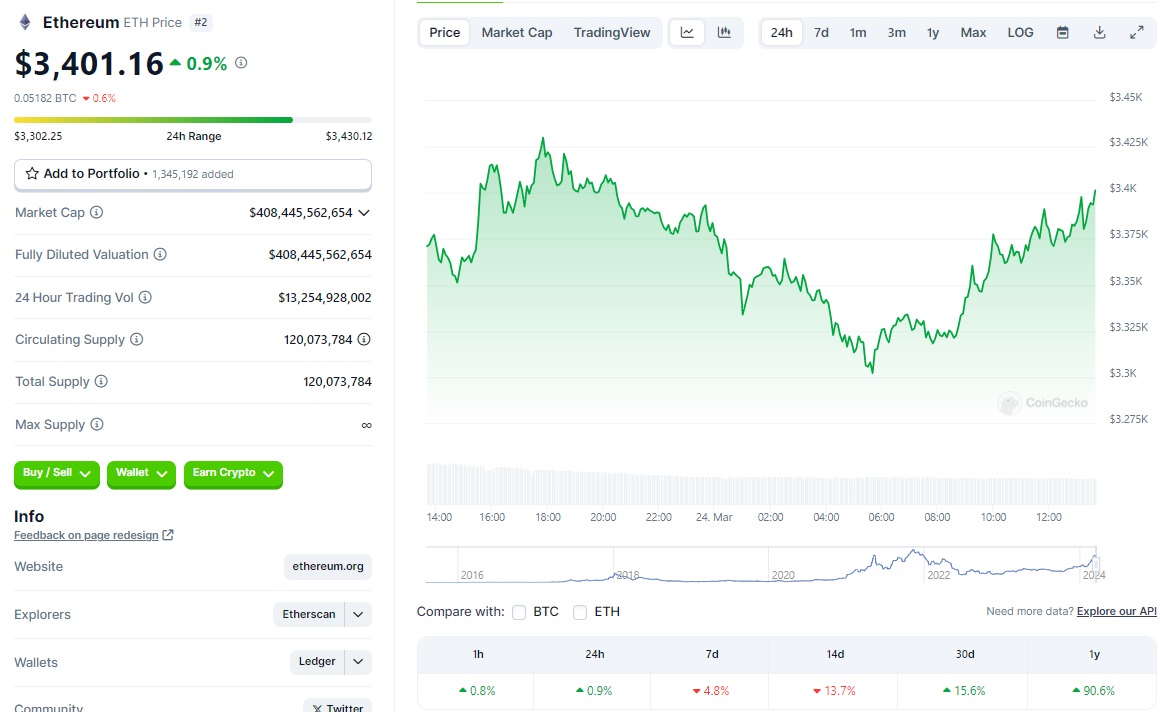Image resolution: width=1160 pixels, height=712 pixels.
Task: Click the 30d 15.6% change cell
Action: coord(965,691)
